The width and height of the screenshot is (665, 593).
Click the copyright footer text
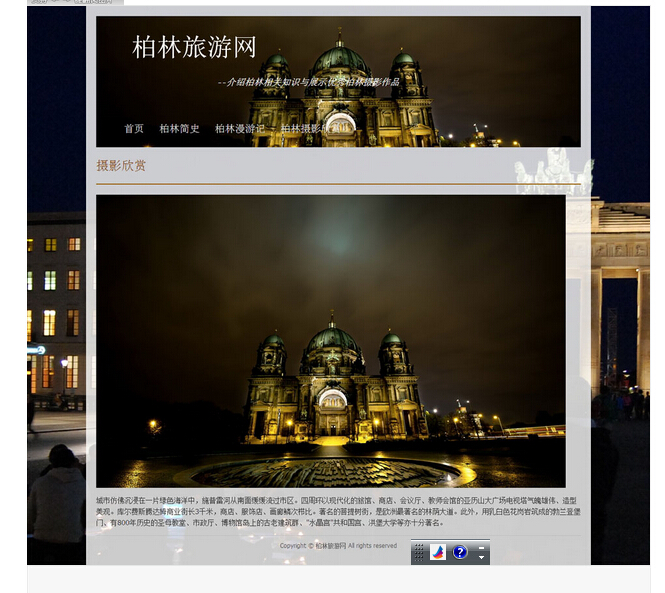[x=338, y=546]
